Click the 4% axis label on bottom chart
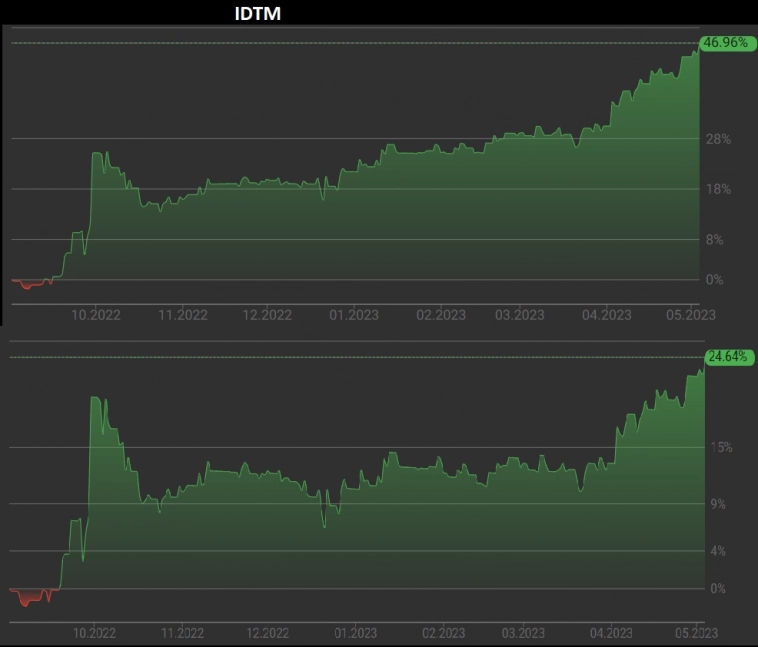 [x=718, y=551]
